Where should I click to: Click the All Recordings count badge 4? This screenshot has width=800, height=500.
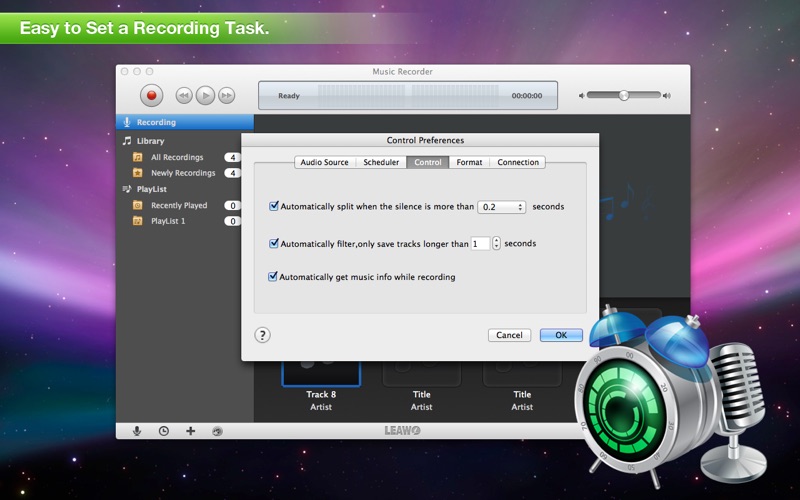coord(233,157)
